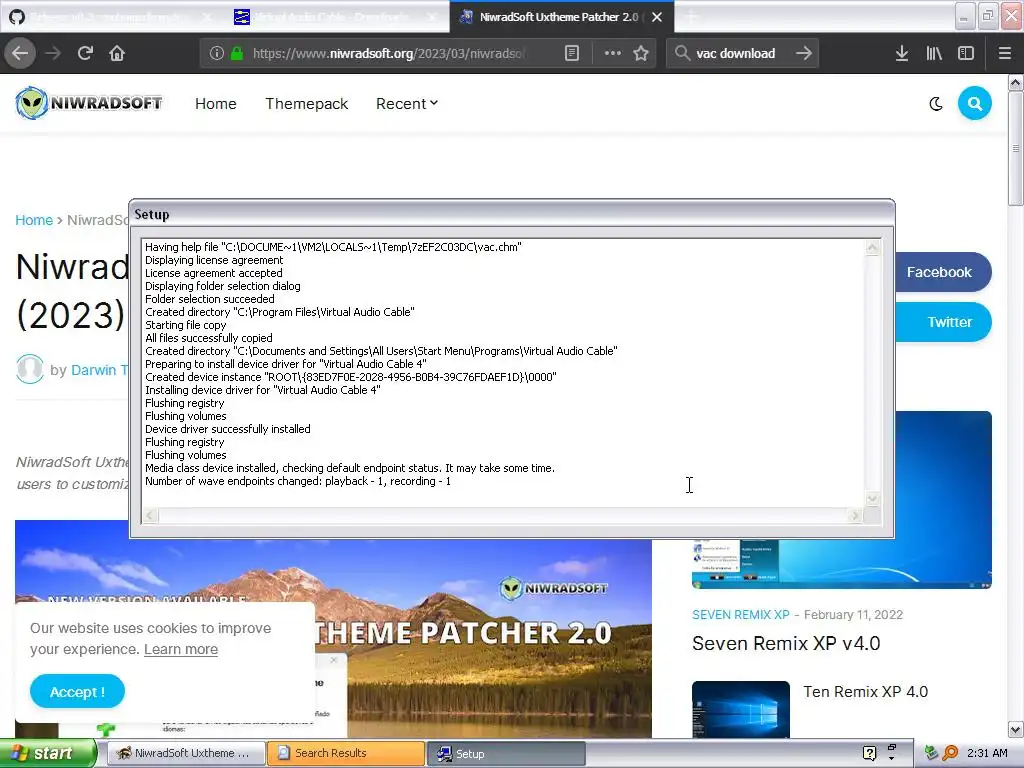Expand the Recent dropdown menu
Viewport: 1024px width, 768px height.
coord(407,104)
